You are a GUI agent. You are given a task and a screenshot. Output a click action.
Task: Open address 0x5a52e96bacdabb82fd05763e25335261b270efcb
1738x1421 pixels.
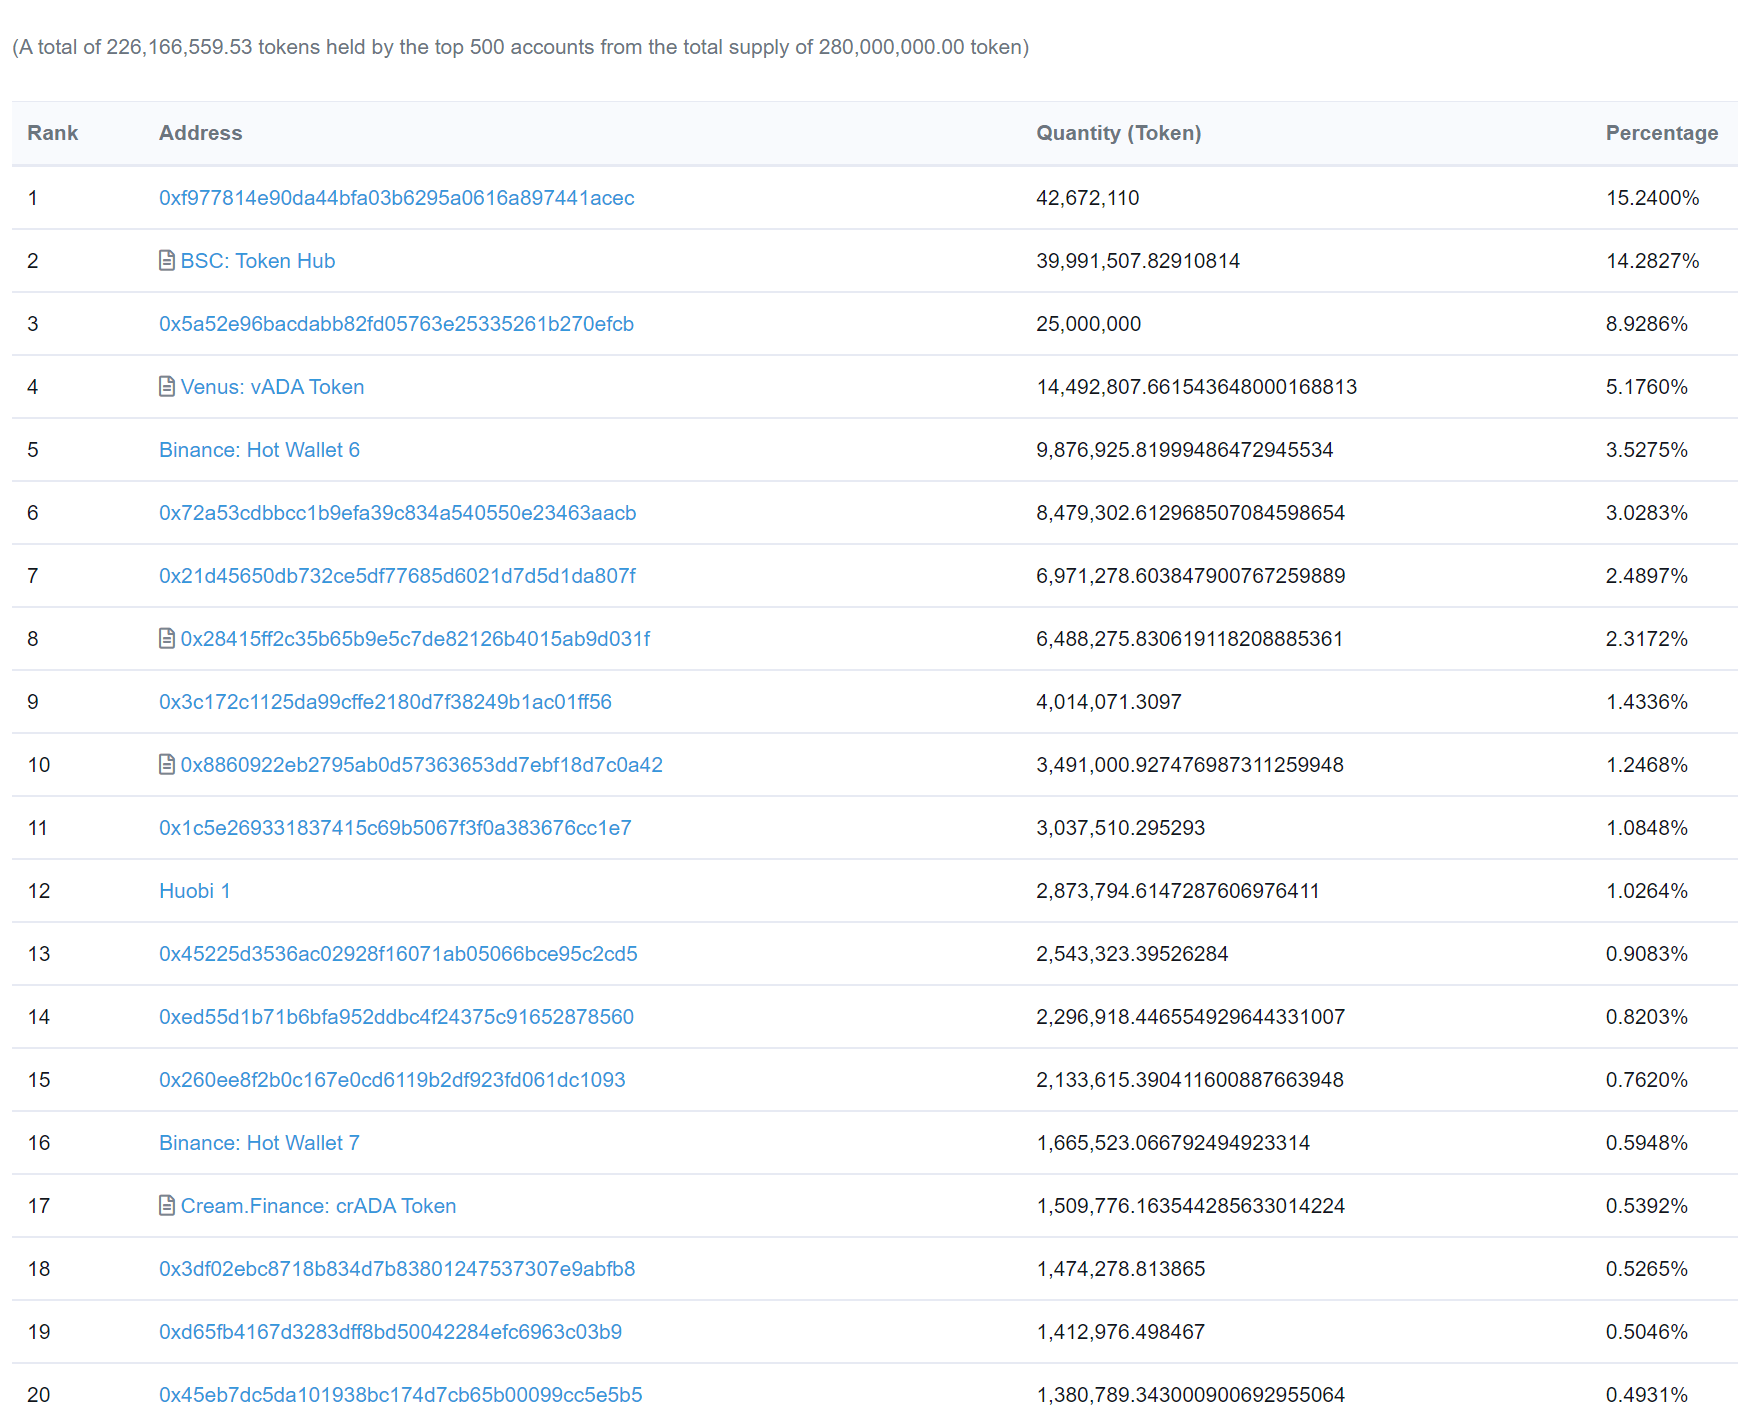pyautogui.click(x=397, y=324)
